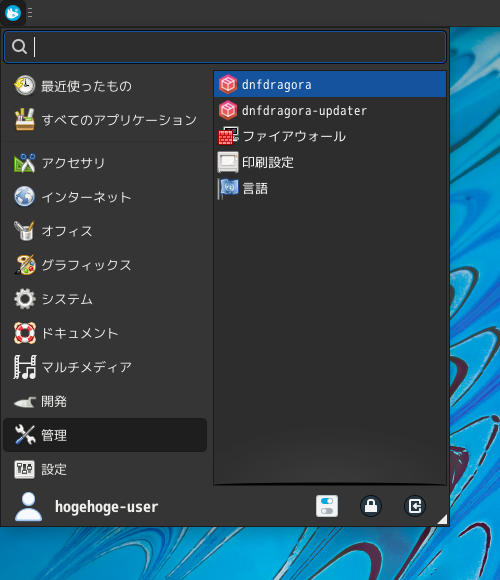Open the ファイアウォール firewall app
This screenshot has width=500, height=580.
(x=330, y=136)
